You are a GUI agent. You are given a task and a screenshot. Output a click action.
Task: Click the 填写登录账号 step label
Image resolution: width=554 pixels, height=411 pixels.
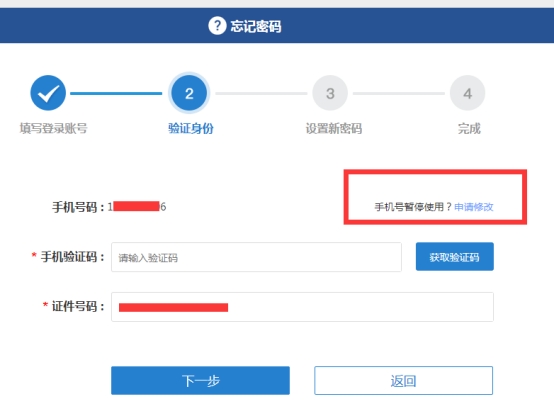click(53, 128)
